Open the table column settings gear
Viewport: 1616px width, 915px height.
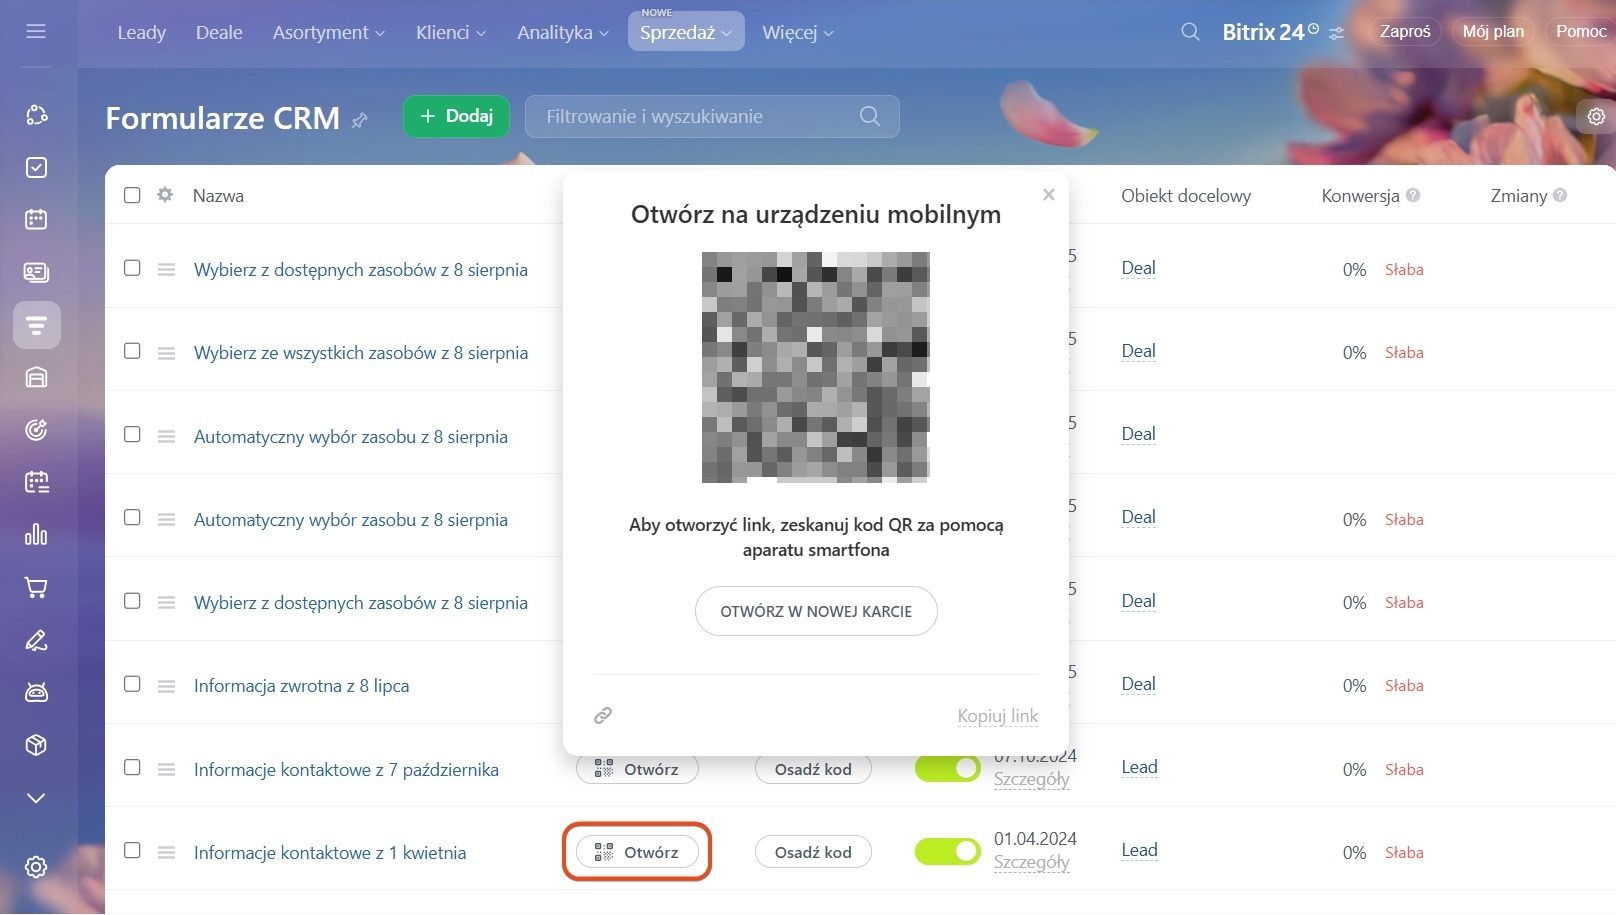click(165, 195)
